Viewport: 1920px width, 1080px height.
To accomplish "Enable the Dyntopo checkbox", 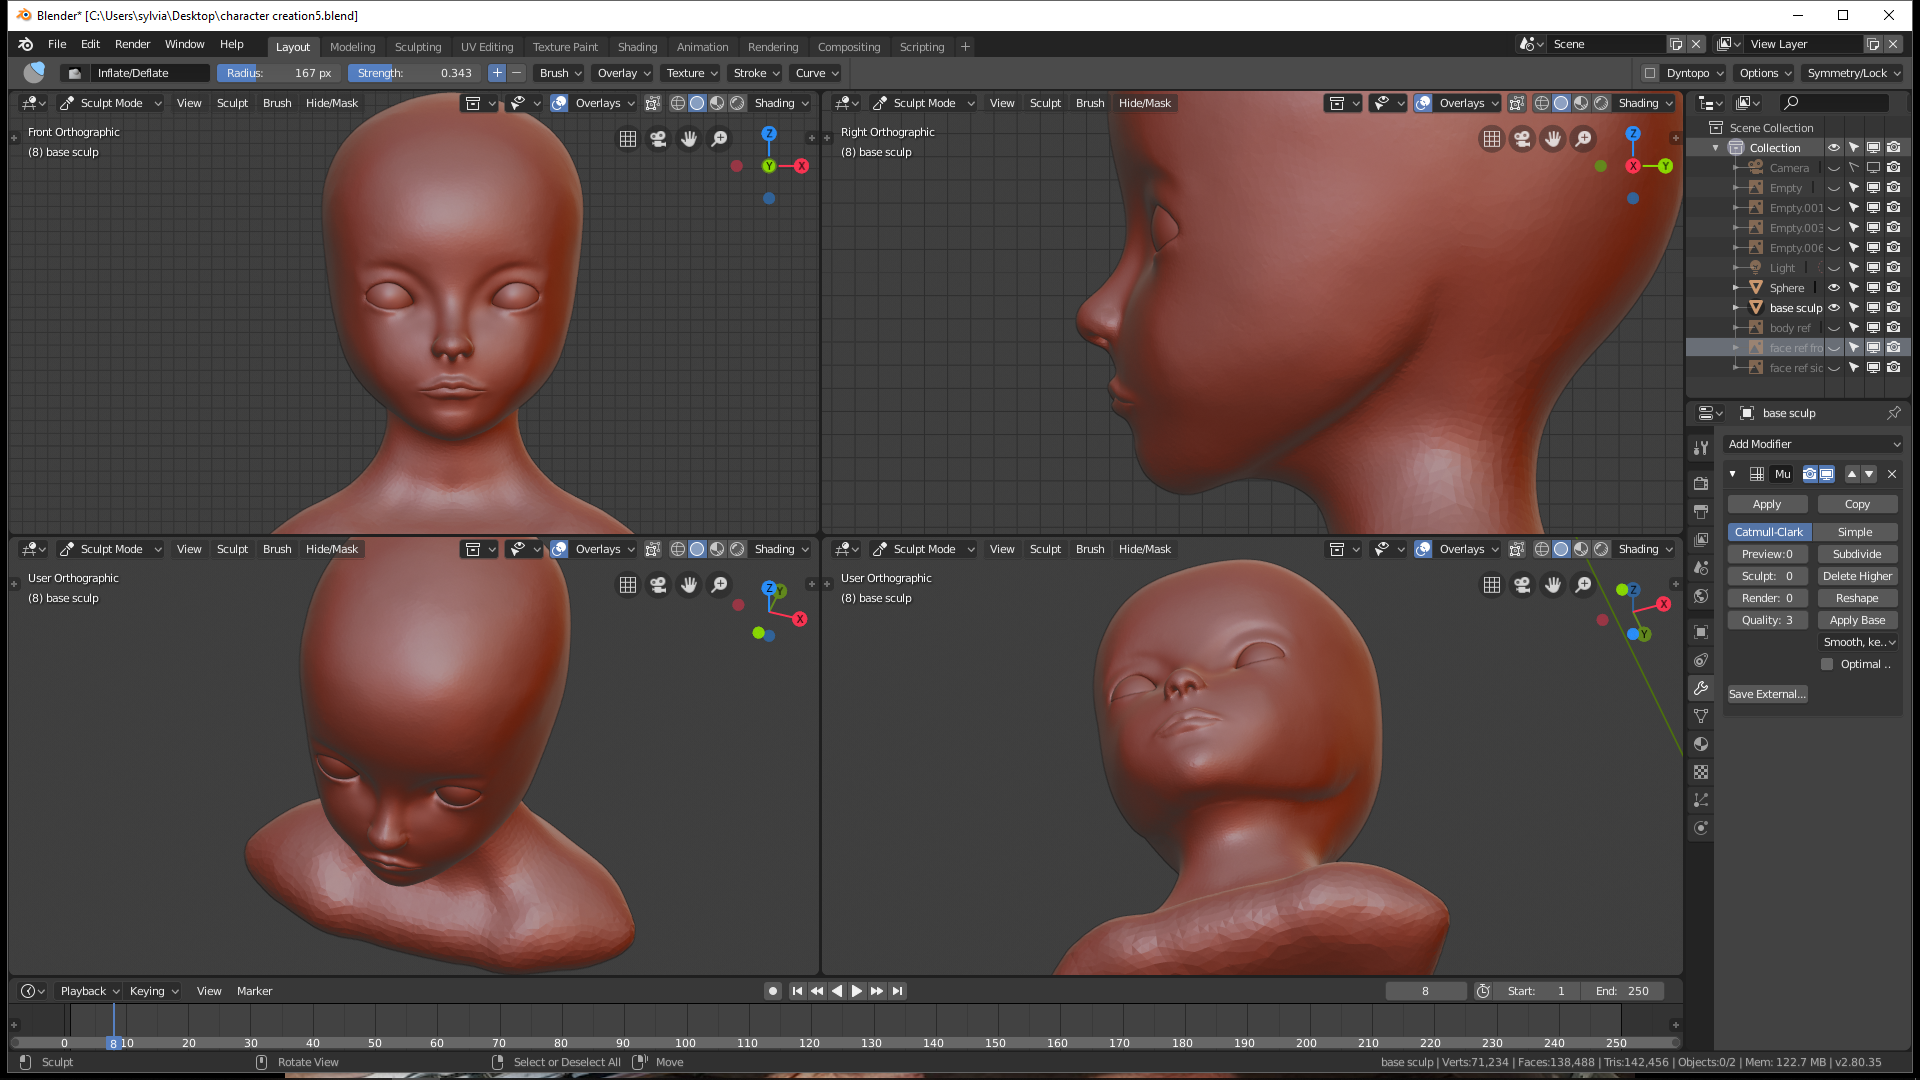I will [1650, 73].
